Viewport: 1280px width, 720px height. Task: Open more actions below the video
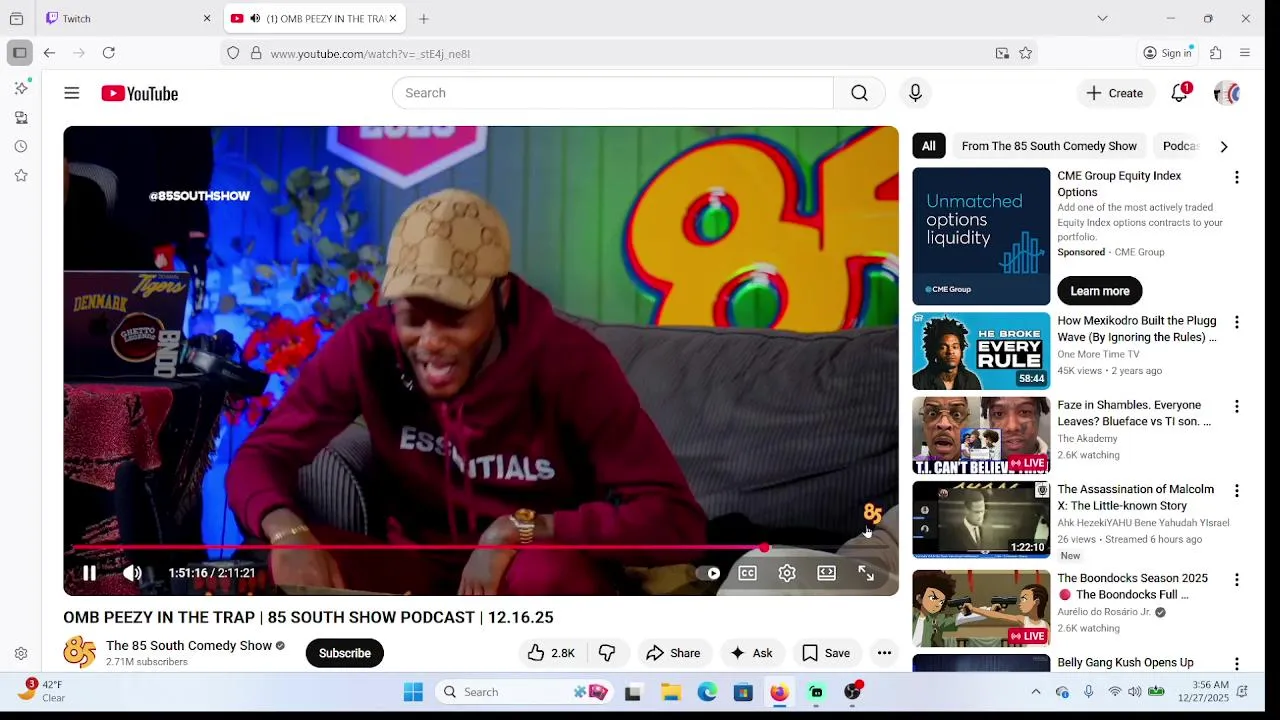(x=884, y=653)
